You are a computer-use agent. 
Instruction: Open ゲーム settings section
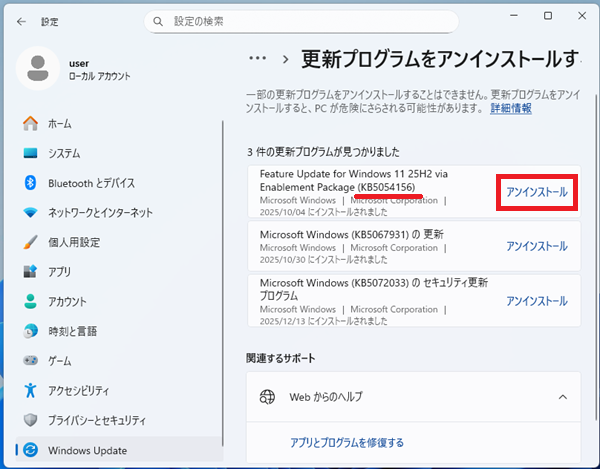pyautogui.click(x=59, y=360)
